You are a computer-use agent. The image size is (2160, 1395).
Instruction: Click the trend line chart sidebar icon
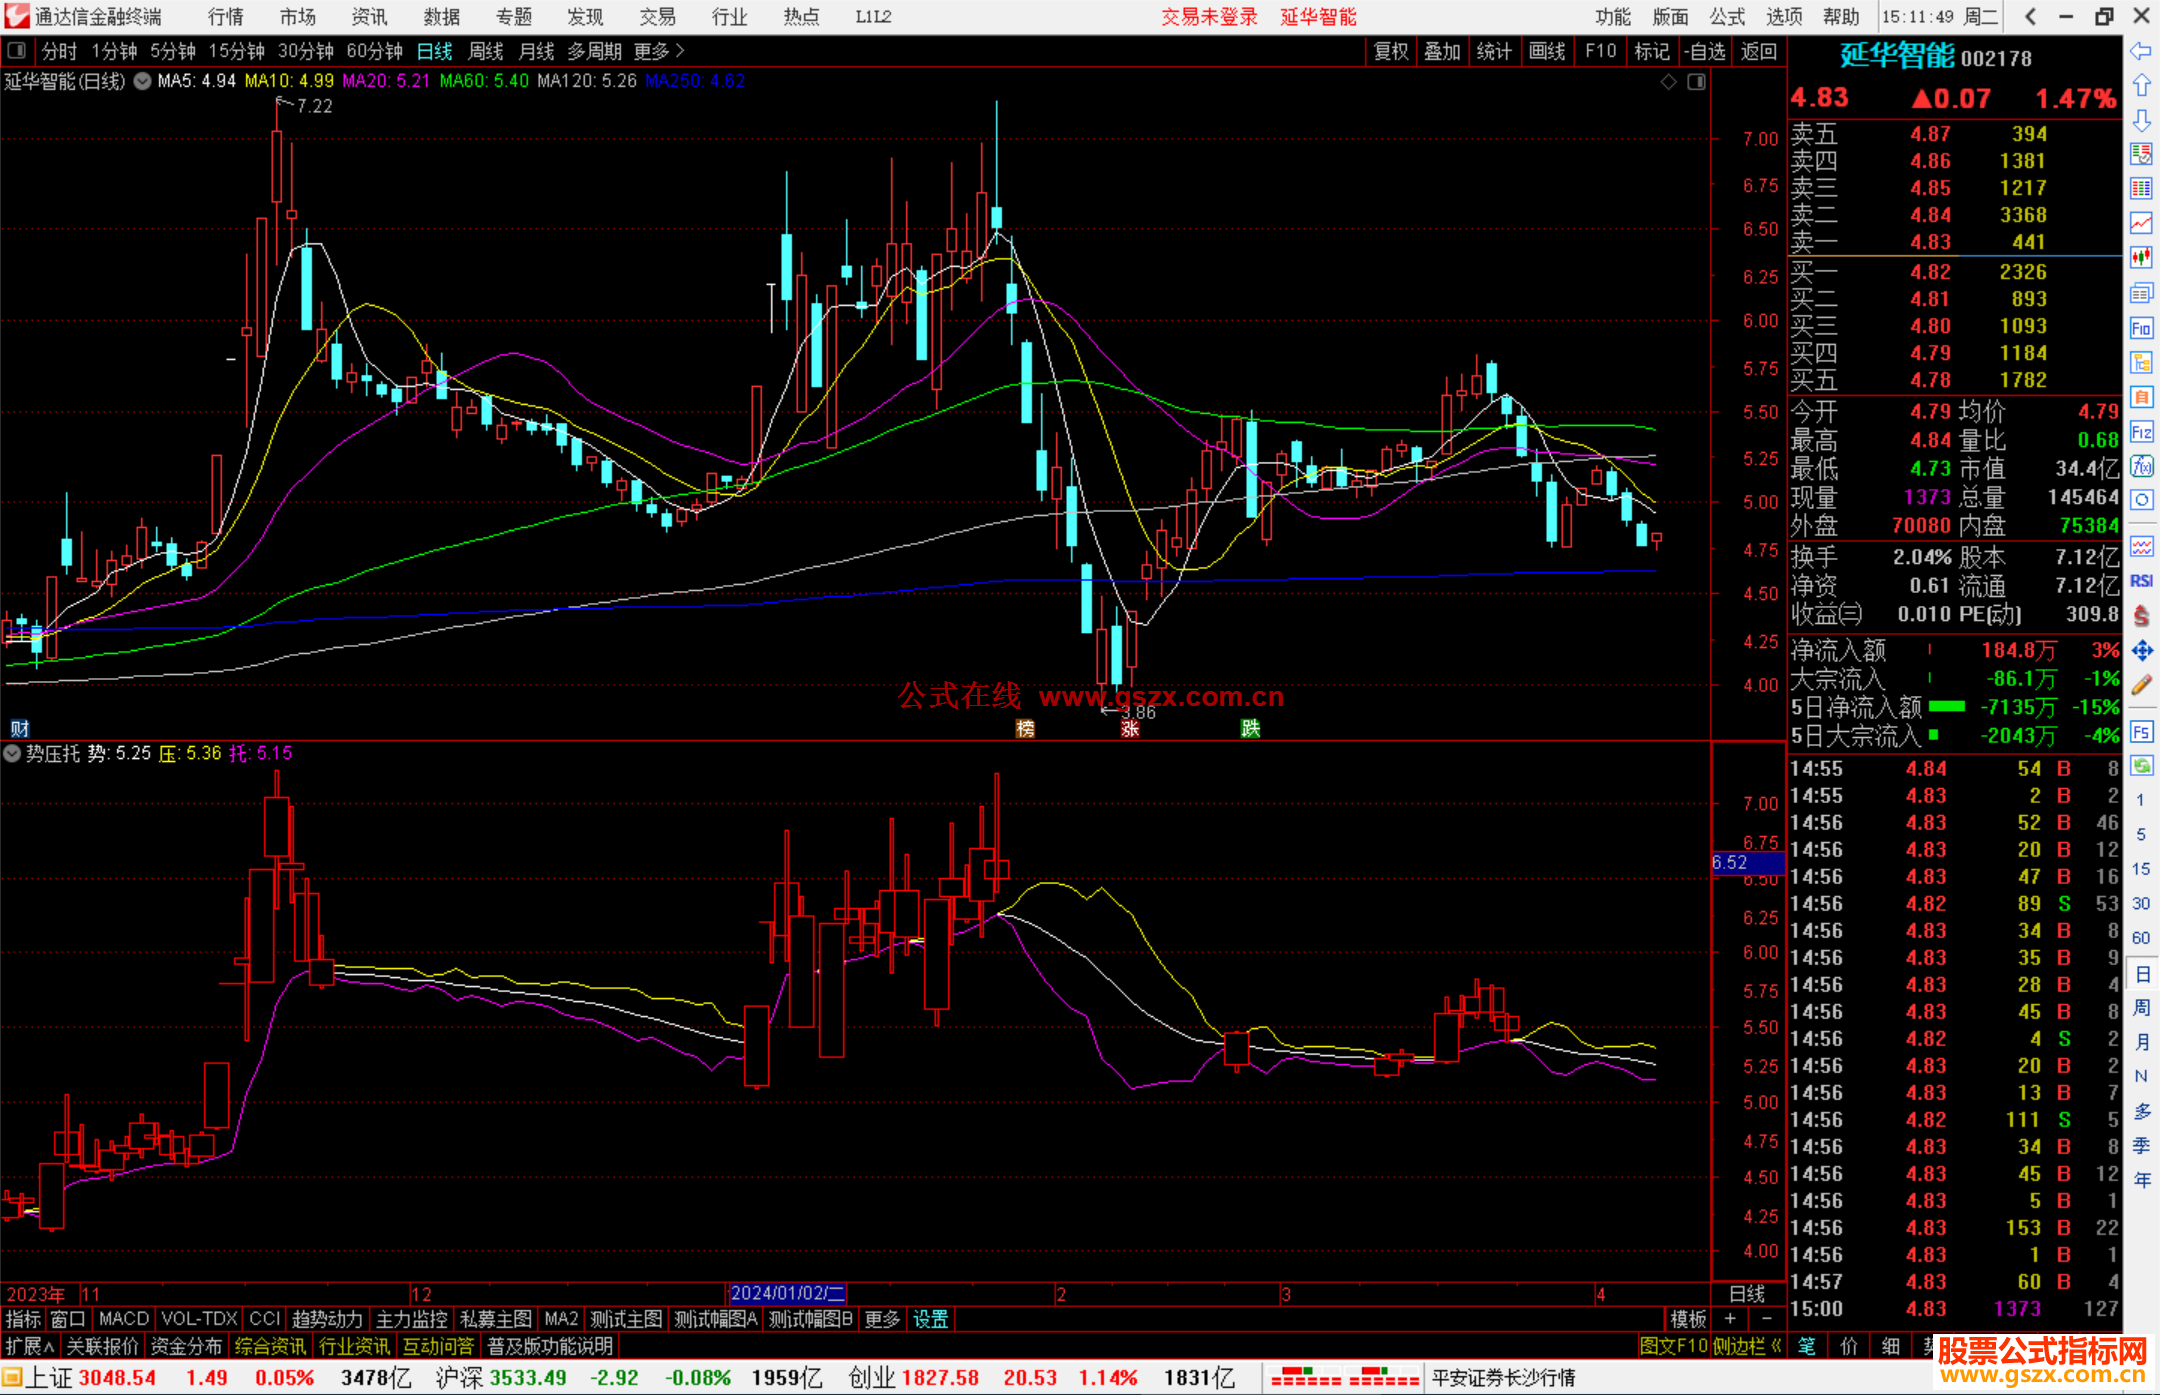pyautogui.click(x=2141, y=223)
